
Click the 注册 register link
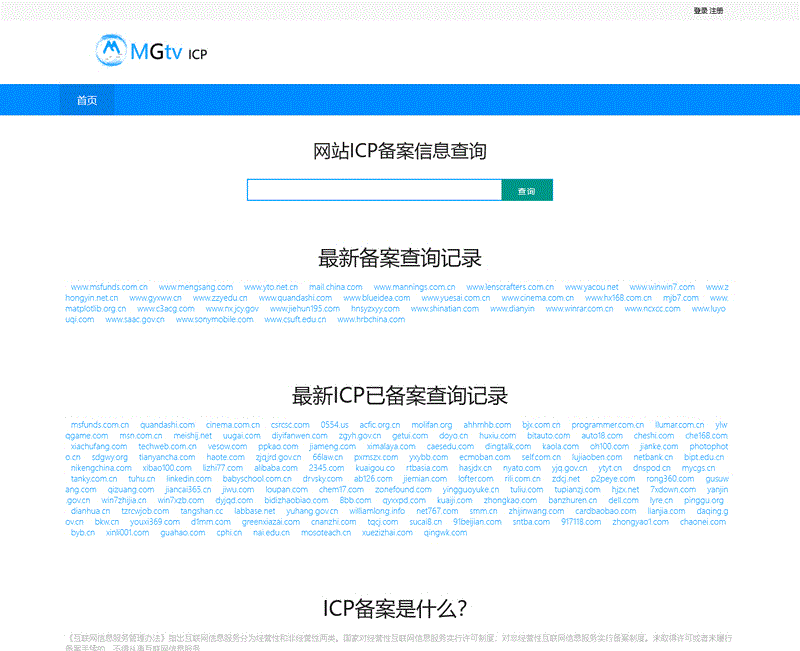click(x=717, y=10)
